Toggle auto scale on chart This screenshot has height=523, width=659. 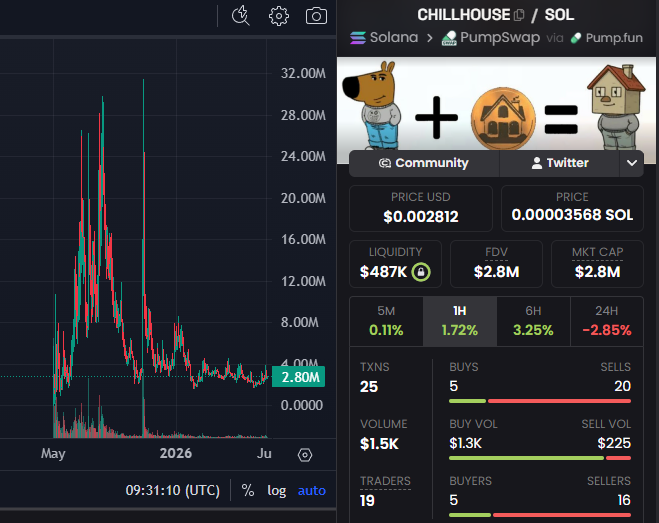[x=311, y=490]
